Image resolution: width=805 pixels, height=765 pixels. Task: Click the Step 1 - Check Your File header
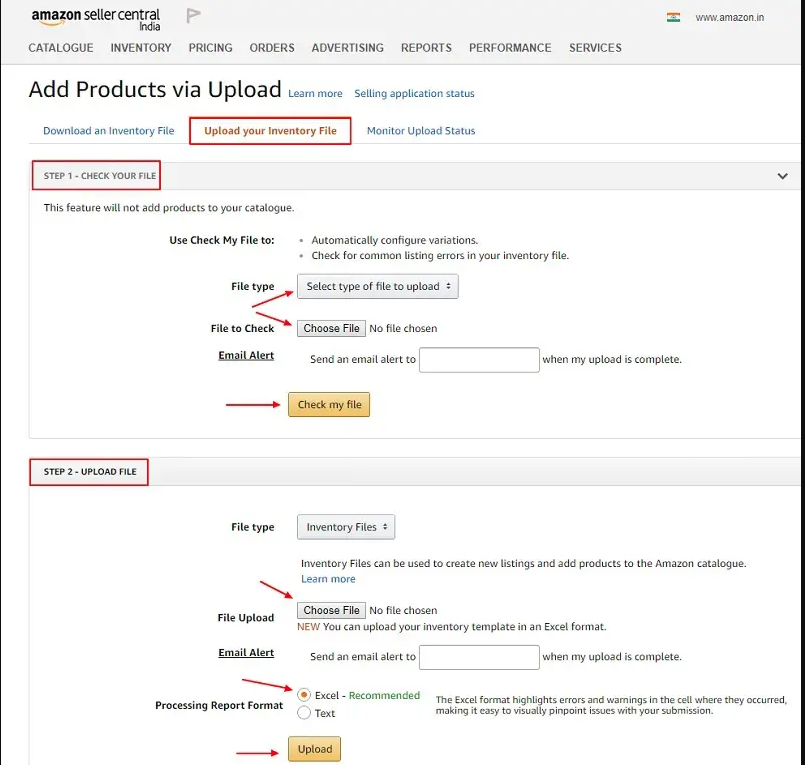click(100, 176)
